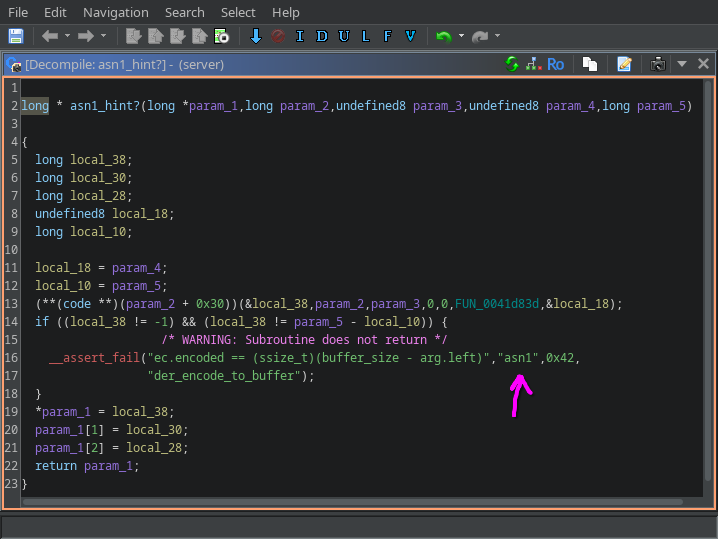Open the Navigation menu
This screenshot has width=718, height=539.
pyautogui.click(x=115, y=12)
